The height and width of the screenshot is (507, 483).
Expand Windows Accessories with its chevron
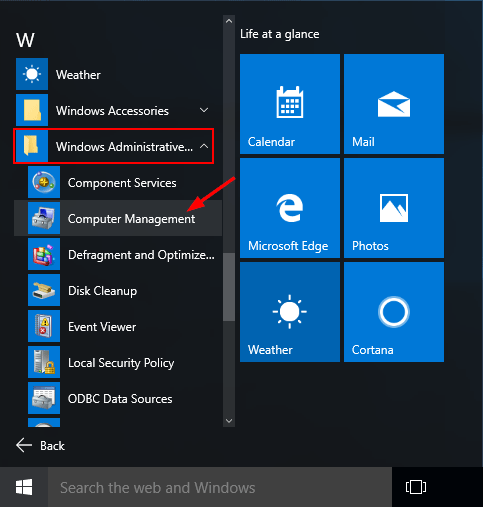coord(204,110)
